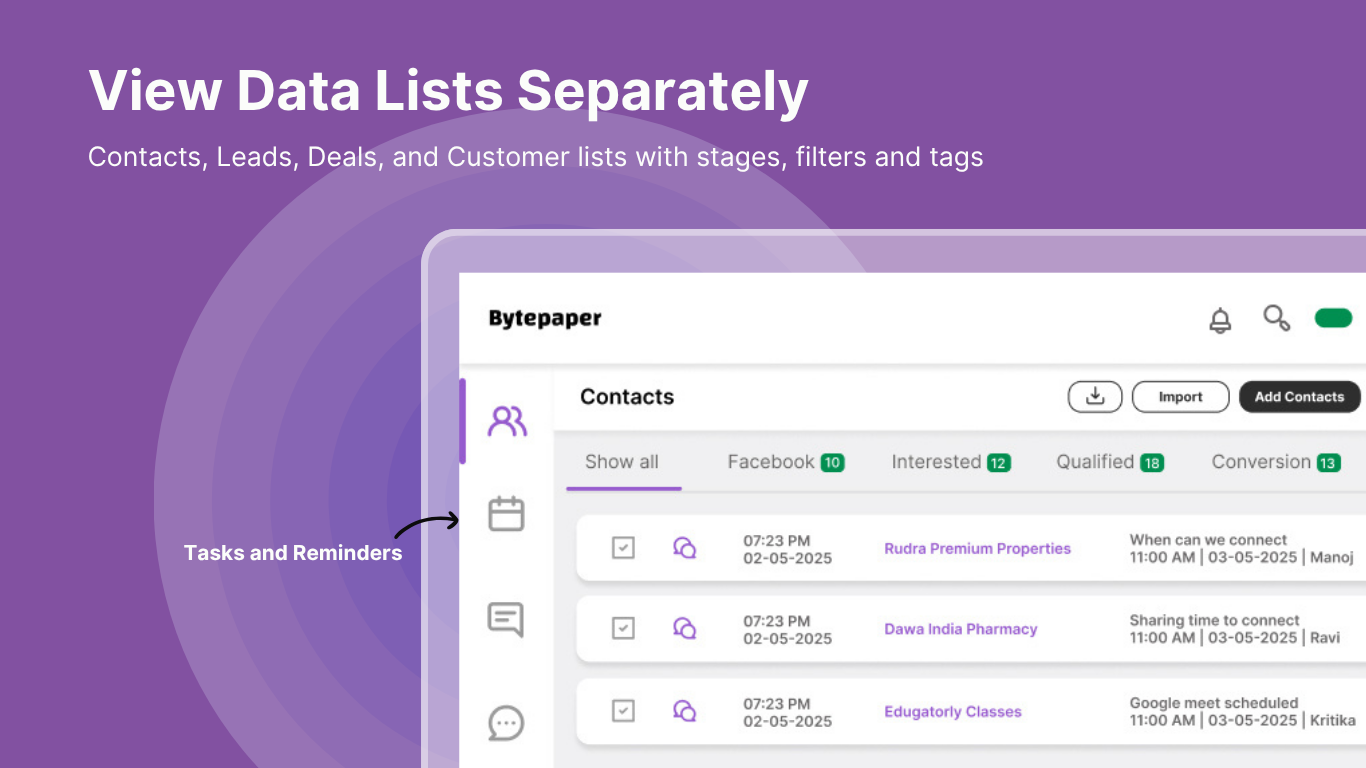Switch to the Show all tab
1366x768 pixels.
[x=622, y=462]
